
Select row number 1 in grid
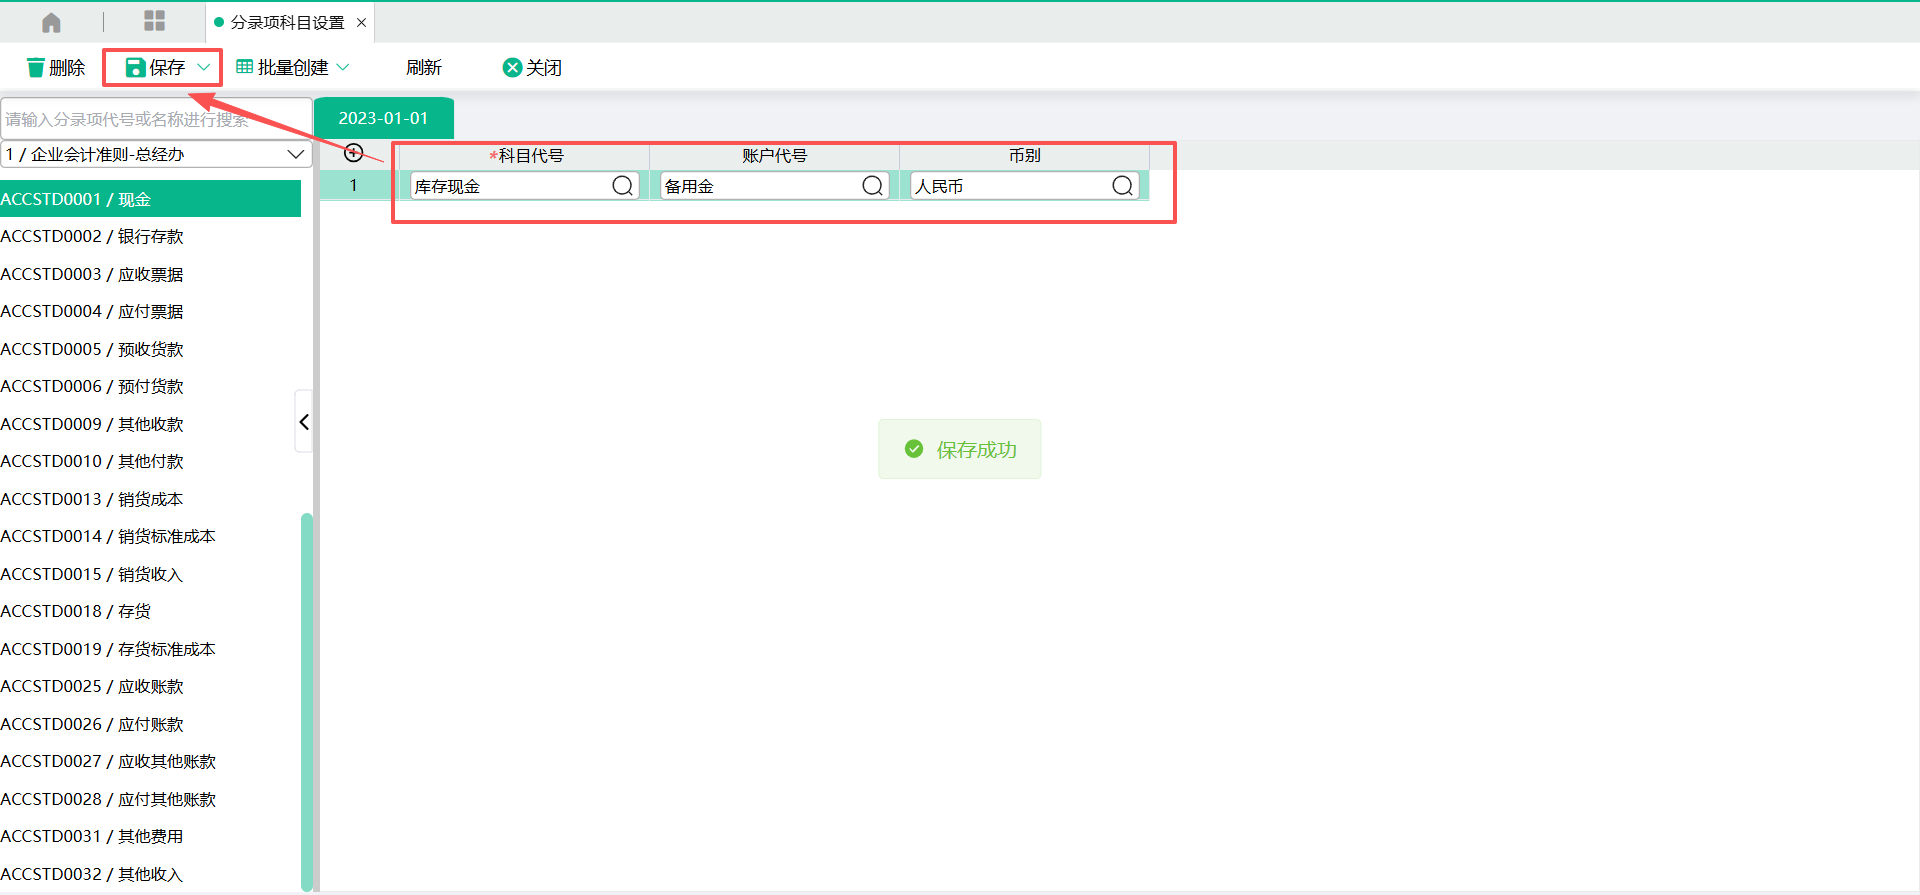[x=353, y=186]
